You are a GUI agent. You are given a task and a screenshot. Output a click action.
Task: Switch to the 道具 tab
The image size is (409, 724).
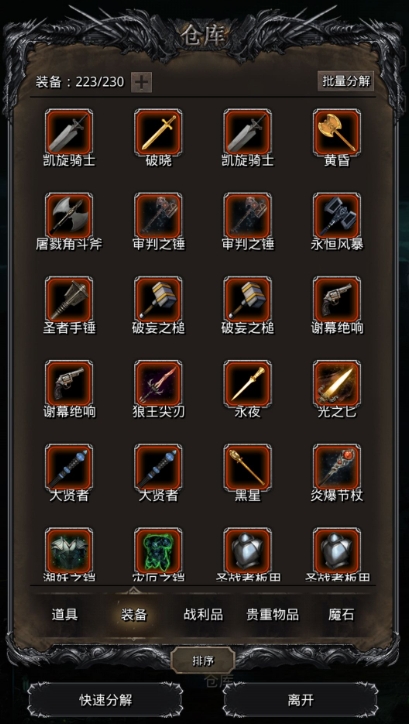[x=65, y=615]
